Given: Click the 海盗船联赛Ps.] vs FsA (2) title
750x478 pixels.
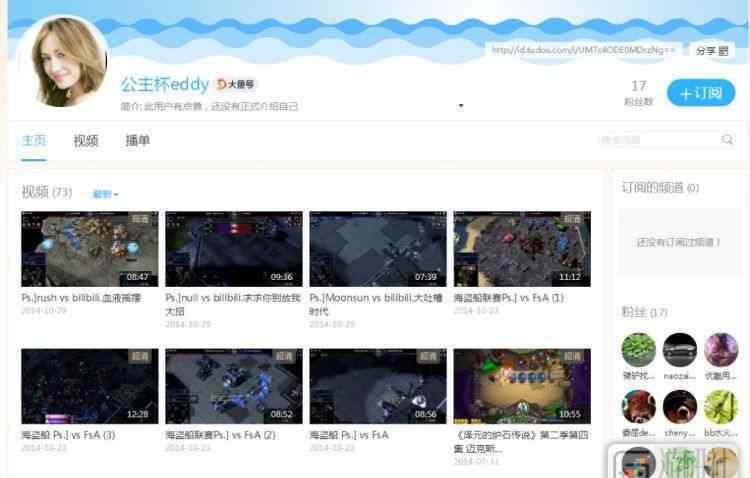Looking at the screenshot, I should (221, 435).
